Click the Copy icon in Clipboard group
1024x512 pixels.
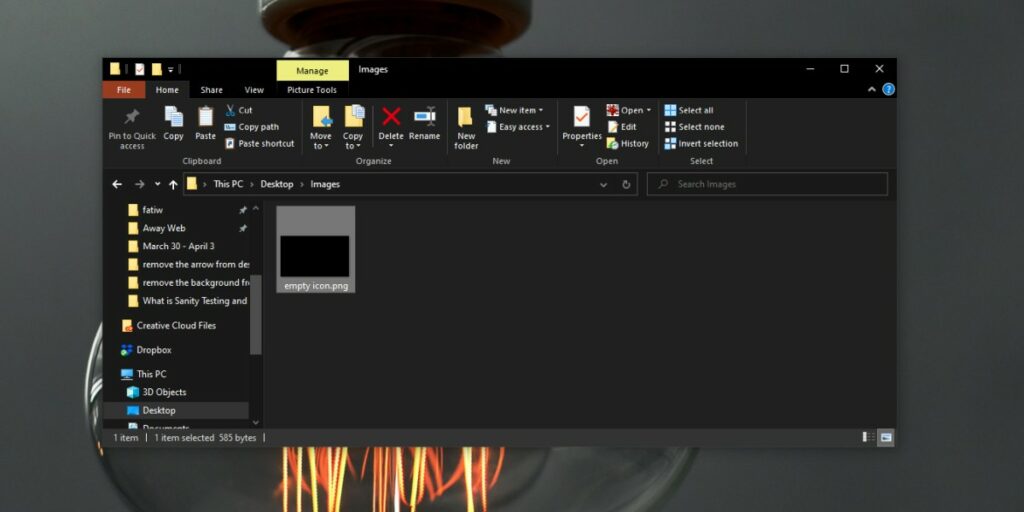point(174,123)
